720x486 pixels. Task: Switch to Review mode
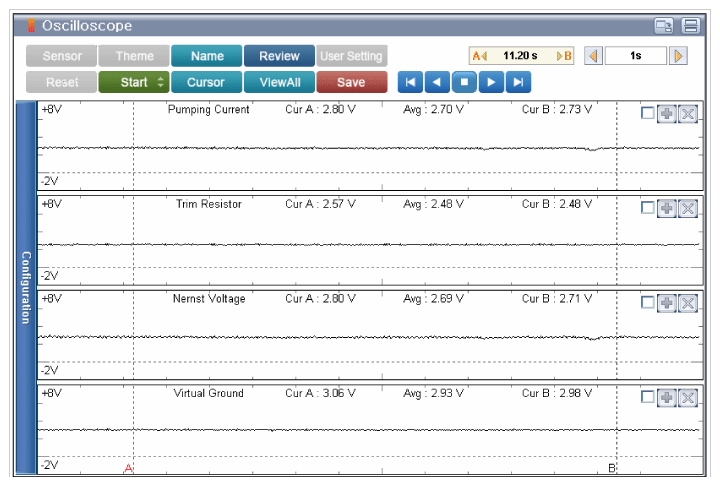point(279,56)
